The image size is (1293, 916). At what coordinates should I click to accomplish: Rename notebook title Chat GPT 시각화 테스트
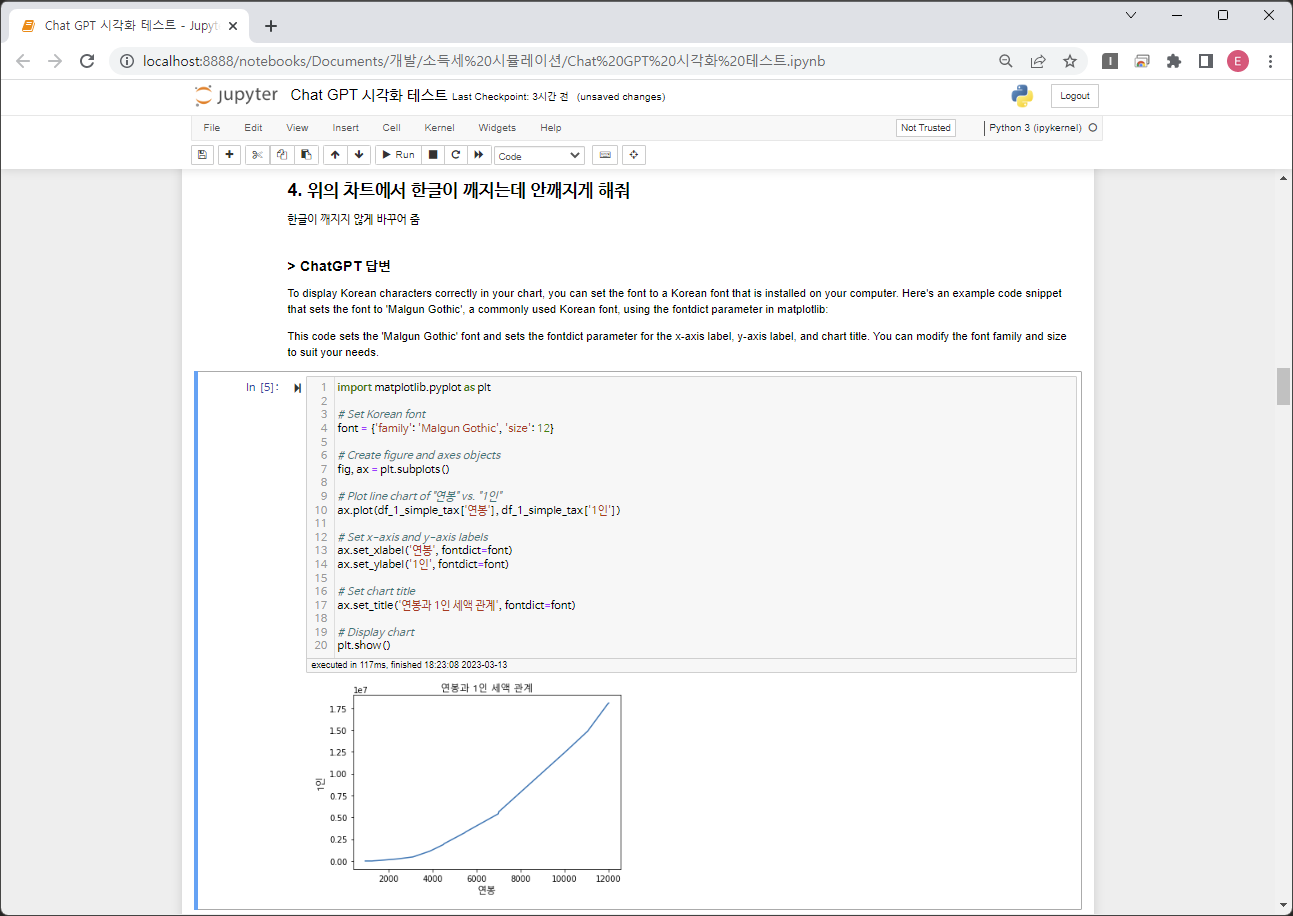(x=369, y=96)
